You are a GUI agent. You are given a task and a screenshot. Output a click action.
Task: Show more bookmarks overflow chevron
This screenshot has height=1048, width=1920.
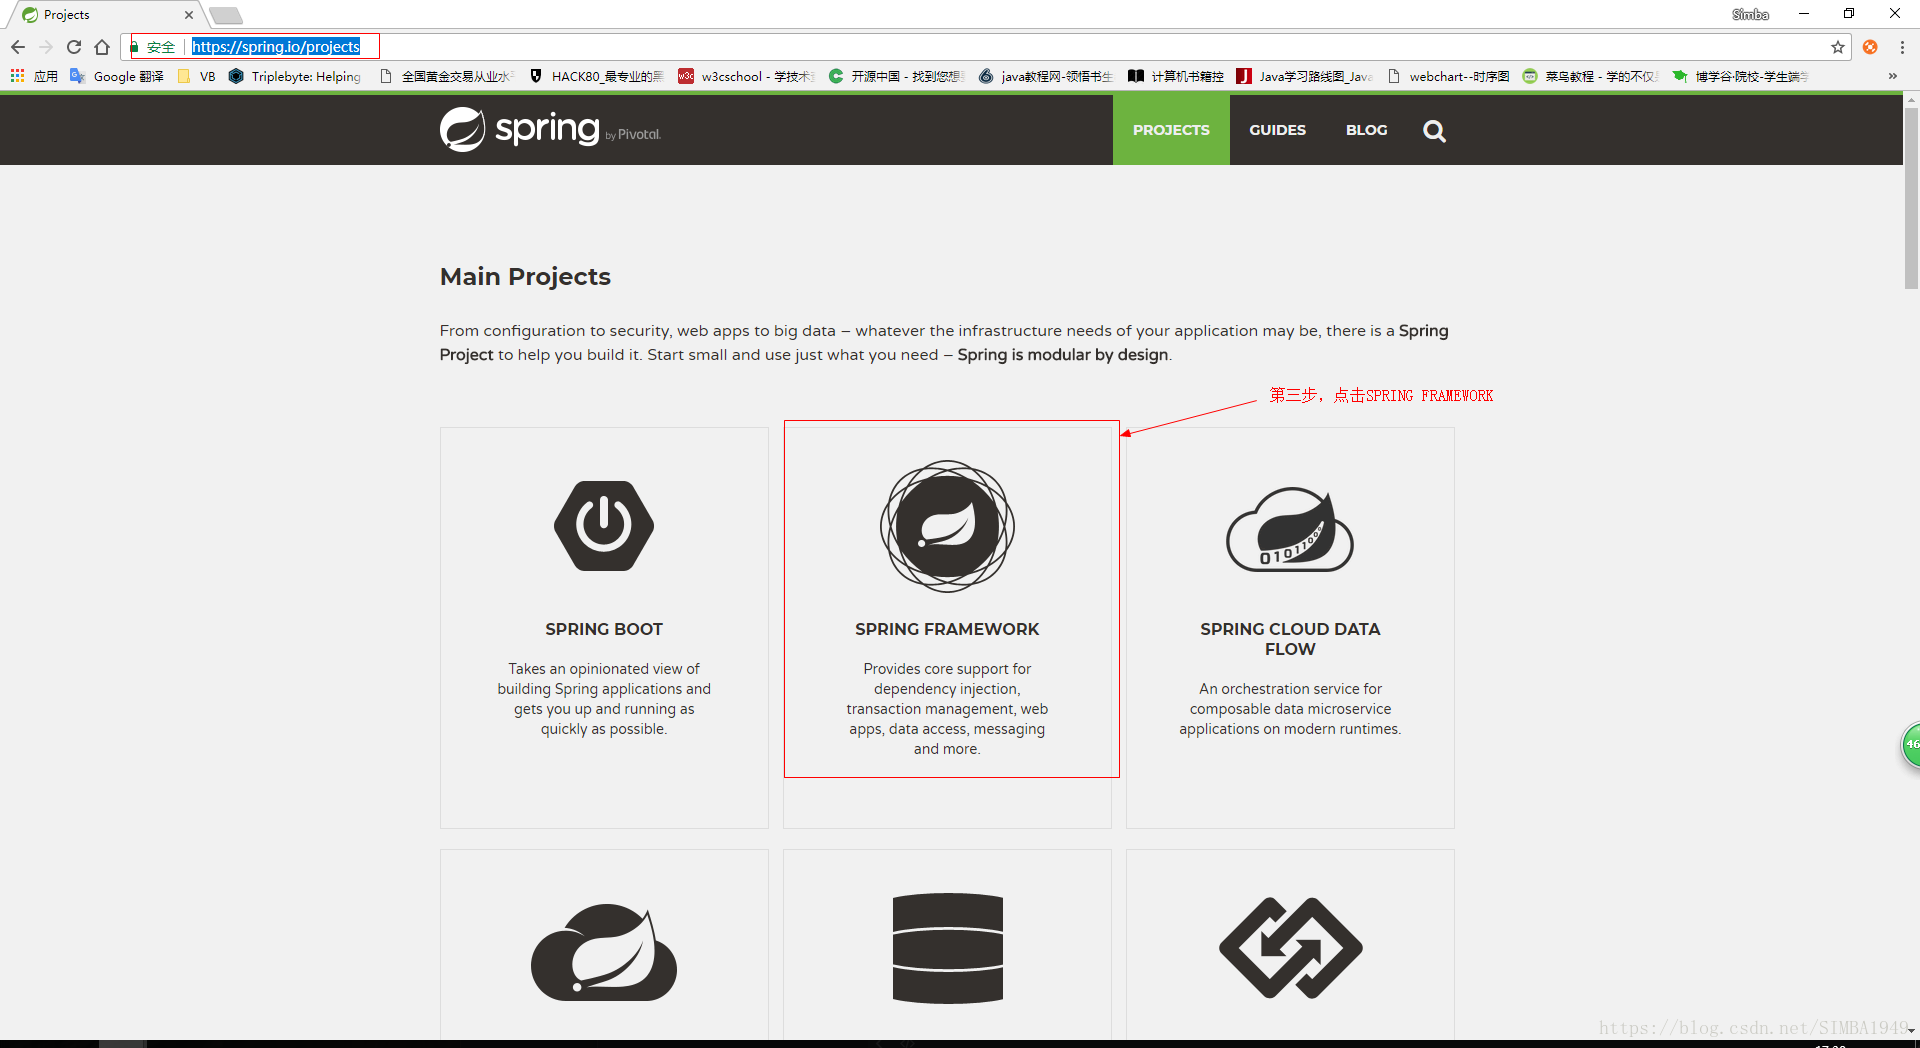[x=1892, y=76]
